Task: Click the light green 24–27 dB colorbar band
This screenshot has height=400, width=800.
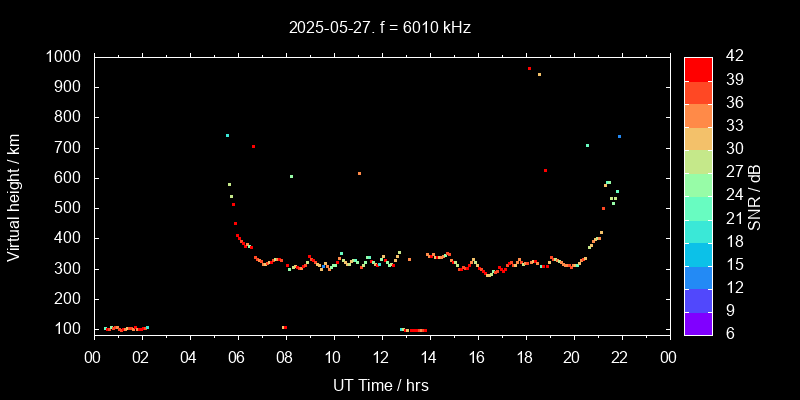Action: coord(698,183)
